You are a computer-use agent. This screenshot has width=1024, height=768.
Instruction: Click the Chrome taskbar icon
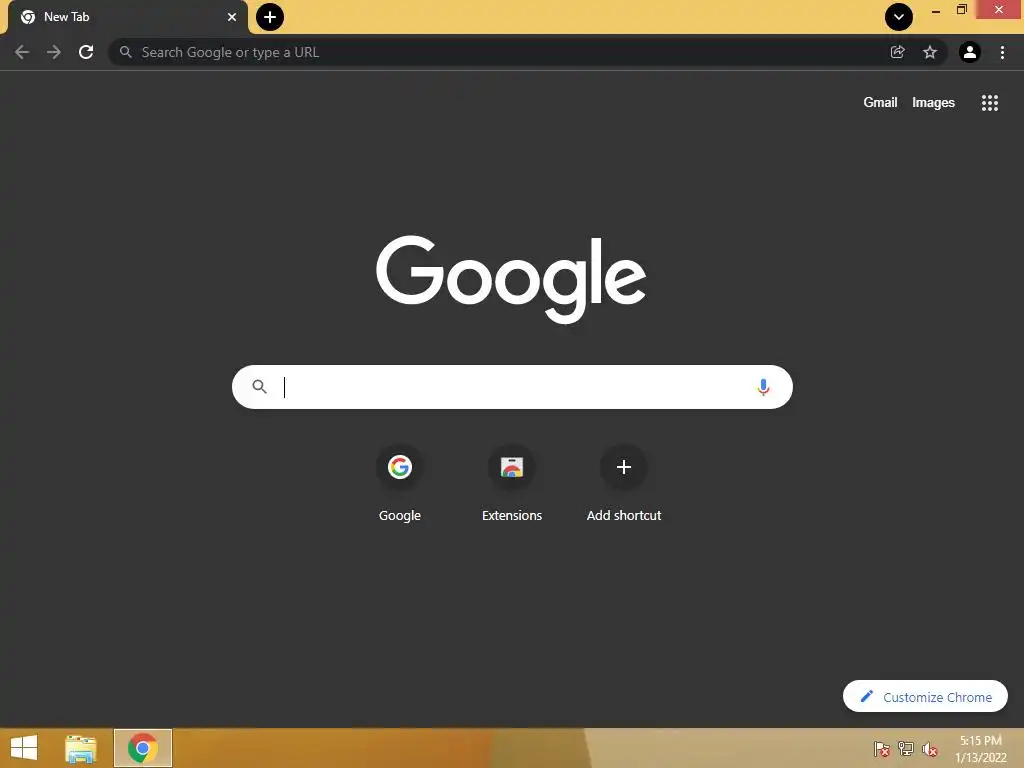[143, 748]
